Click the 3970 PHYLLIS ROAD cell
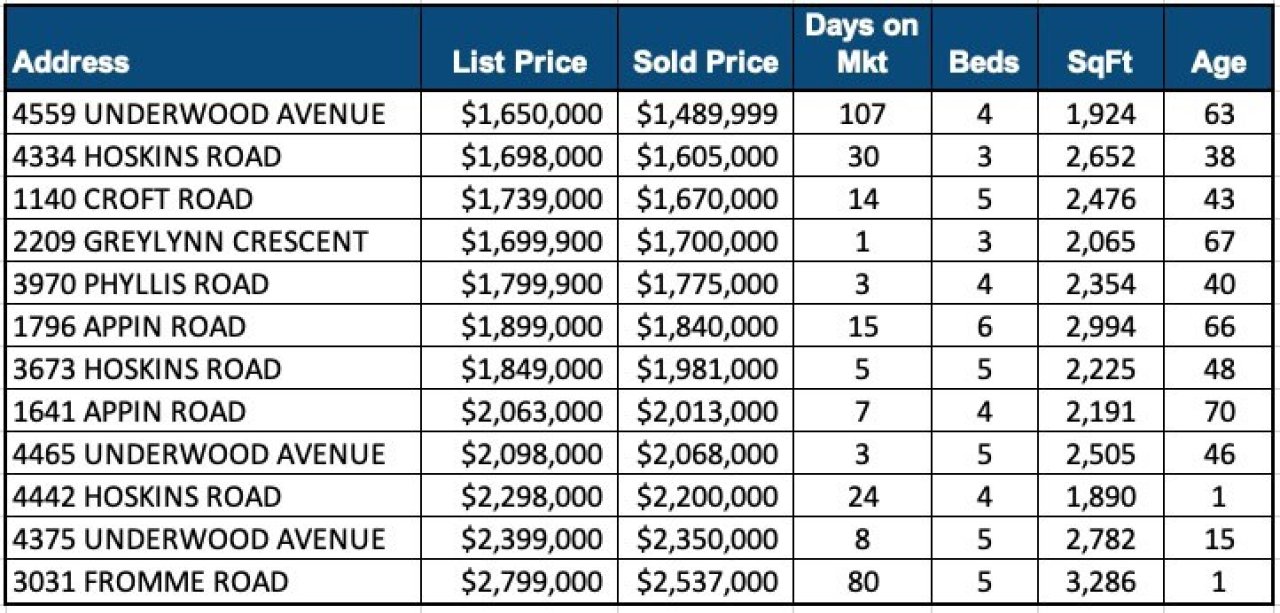Image resolution: width=1280 pixels, height=613 pixels. [141, 284]
